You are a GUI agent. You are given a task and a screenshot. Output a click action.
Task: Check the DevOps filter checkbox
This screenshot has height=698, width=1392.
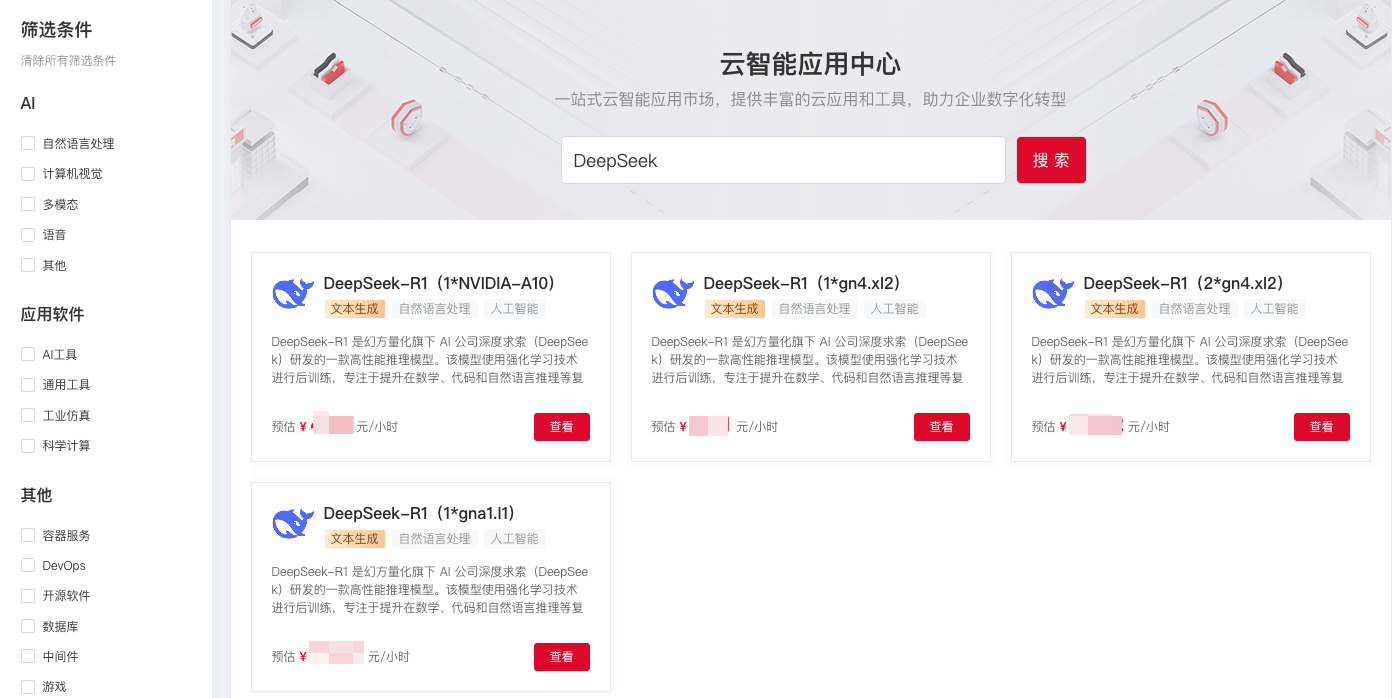(x=28, y=565)
